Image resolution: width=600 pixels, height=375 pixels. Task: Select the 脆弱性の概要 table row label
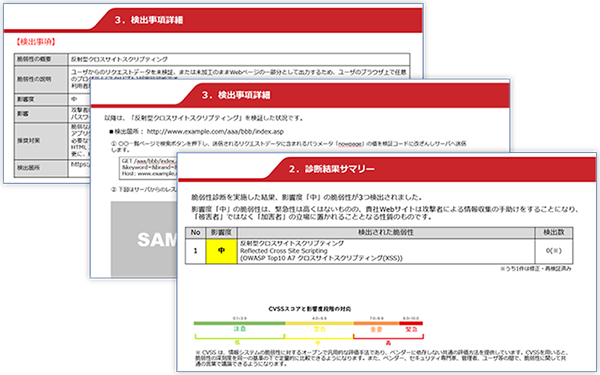[x=41, y=59]
